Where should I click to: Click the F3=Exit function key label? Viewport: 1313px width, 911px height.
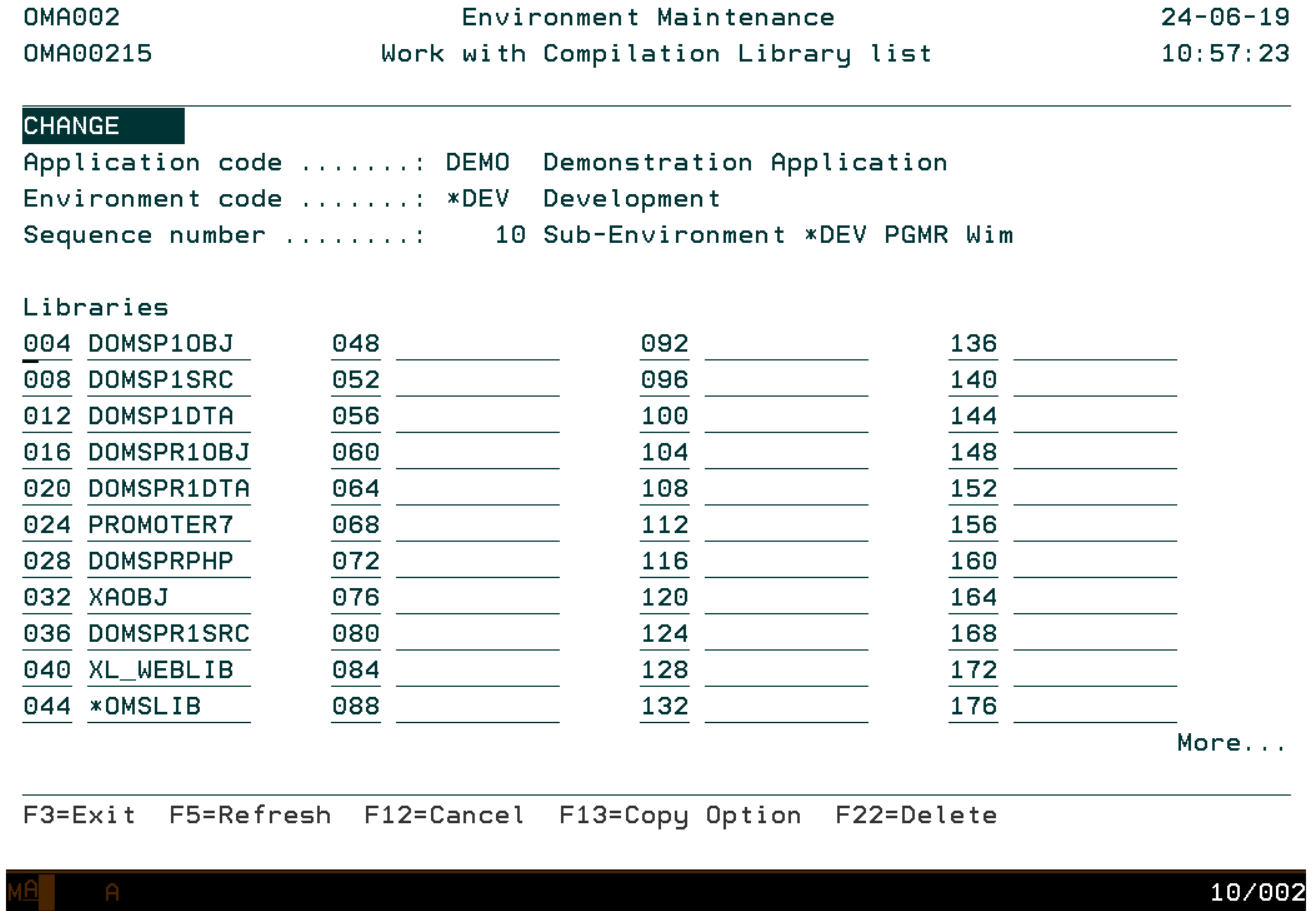(x=79, y=815)
